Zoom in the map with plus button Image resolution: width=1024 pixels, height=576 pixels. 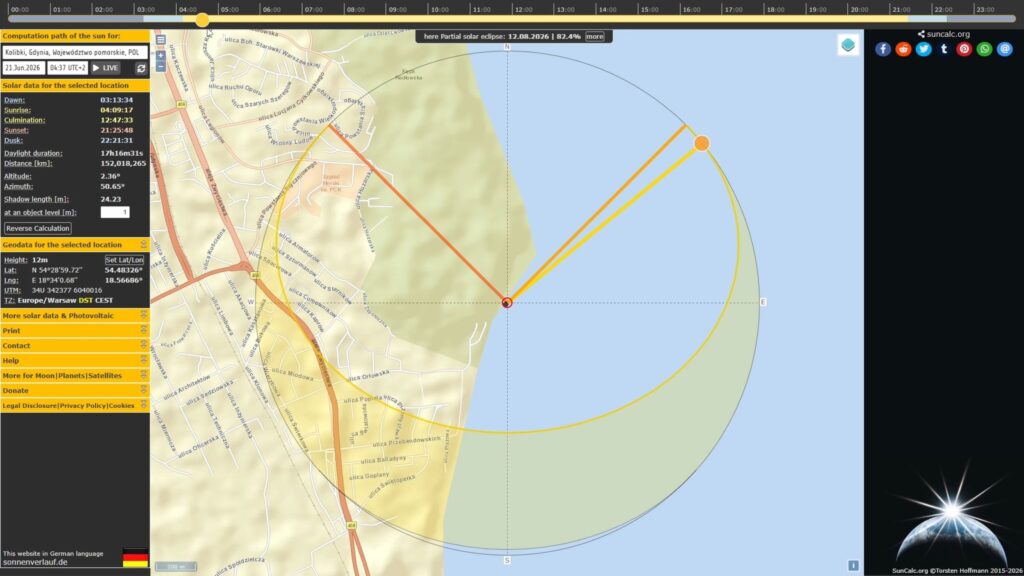161,56
